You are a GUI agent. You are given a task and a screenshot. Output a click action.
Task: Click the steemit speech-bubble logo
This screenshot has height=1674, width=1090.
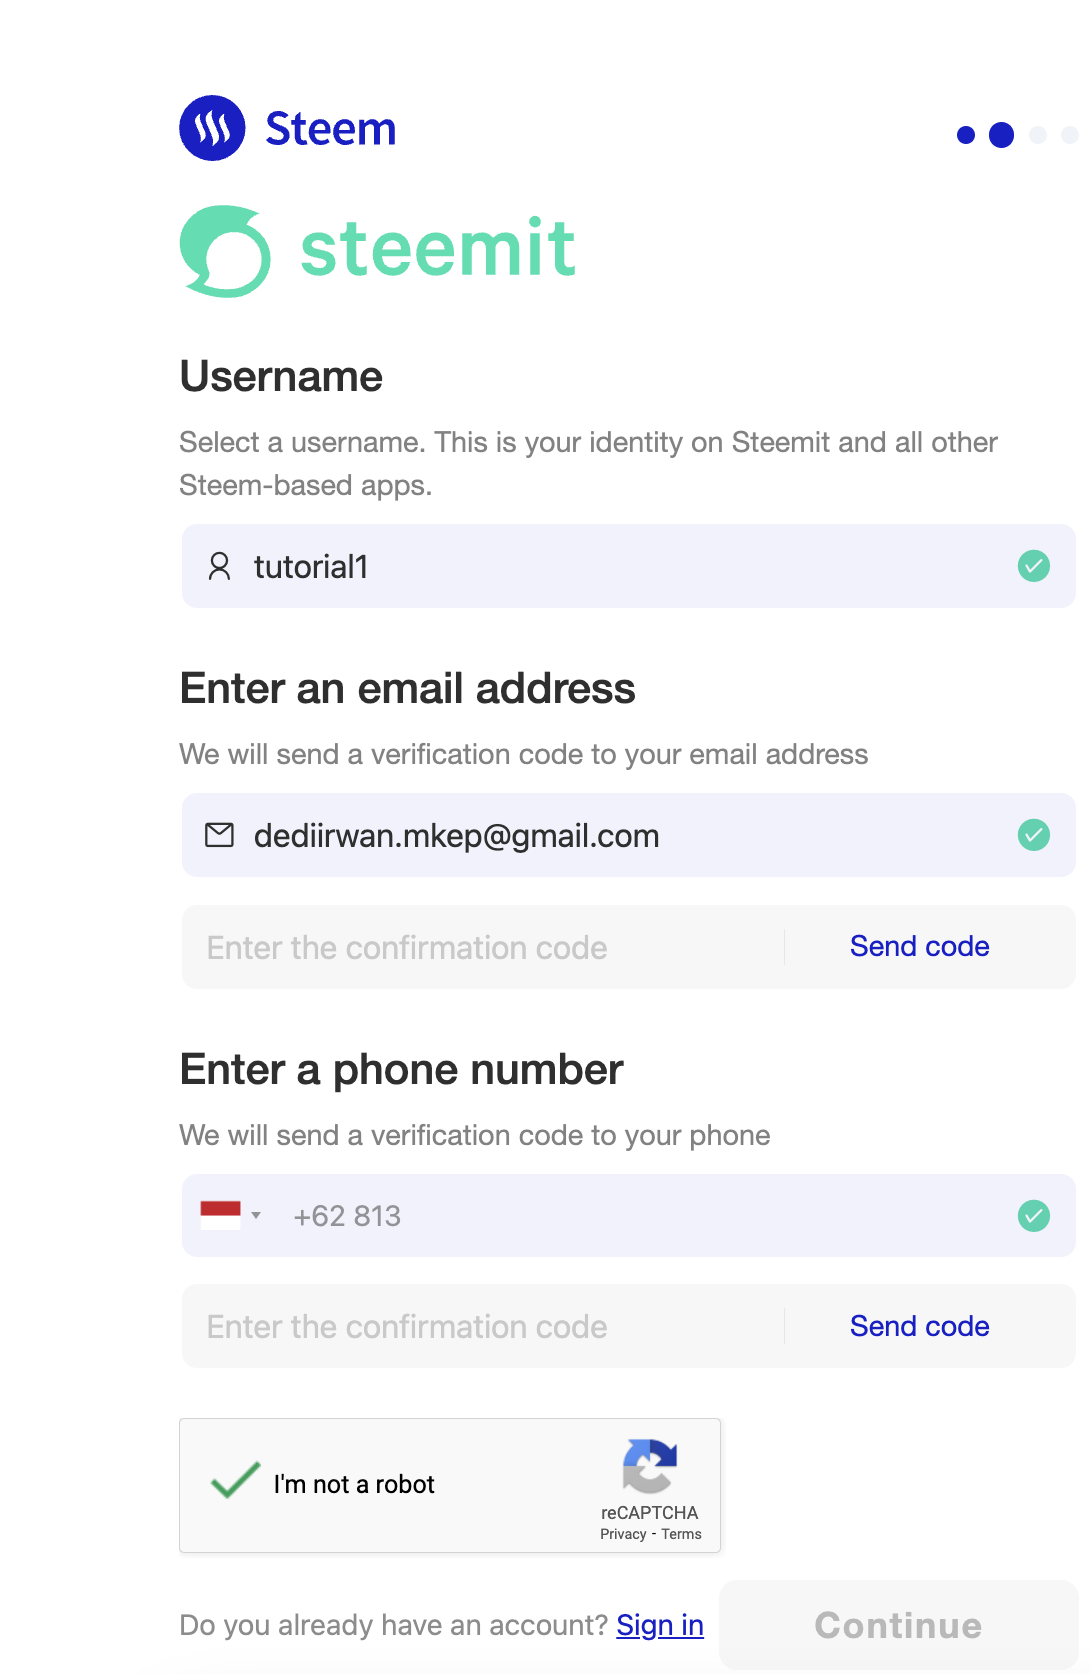point(225,251)
